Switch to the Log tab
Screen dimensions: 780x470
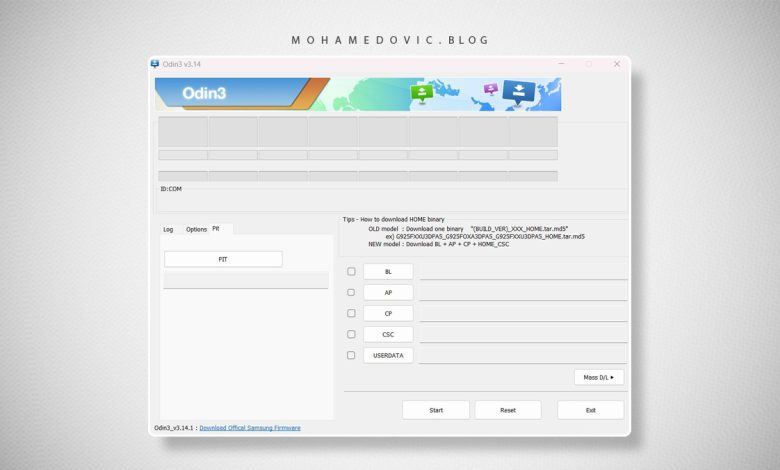coord(168,229)
